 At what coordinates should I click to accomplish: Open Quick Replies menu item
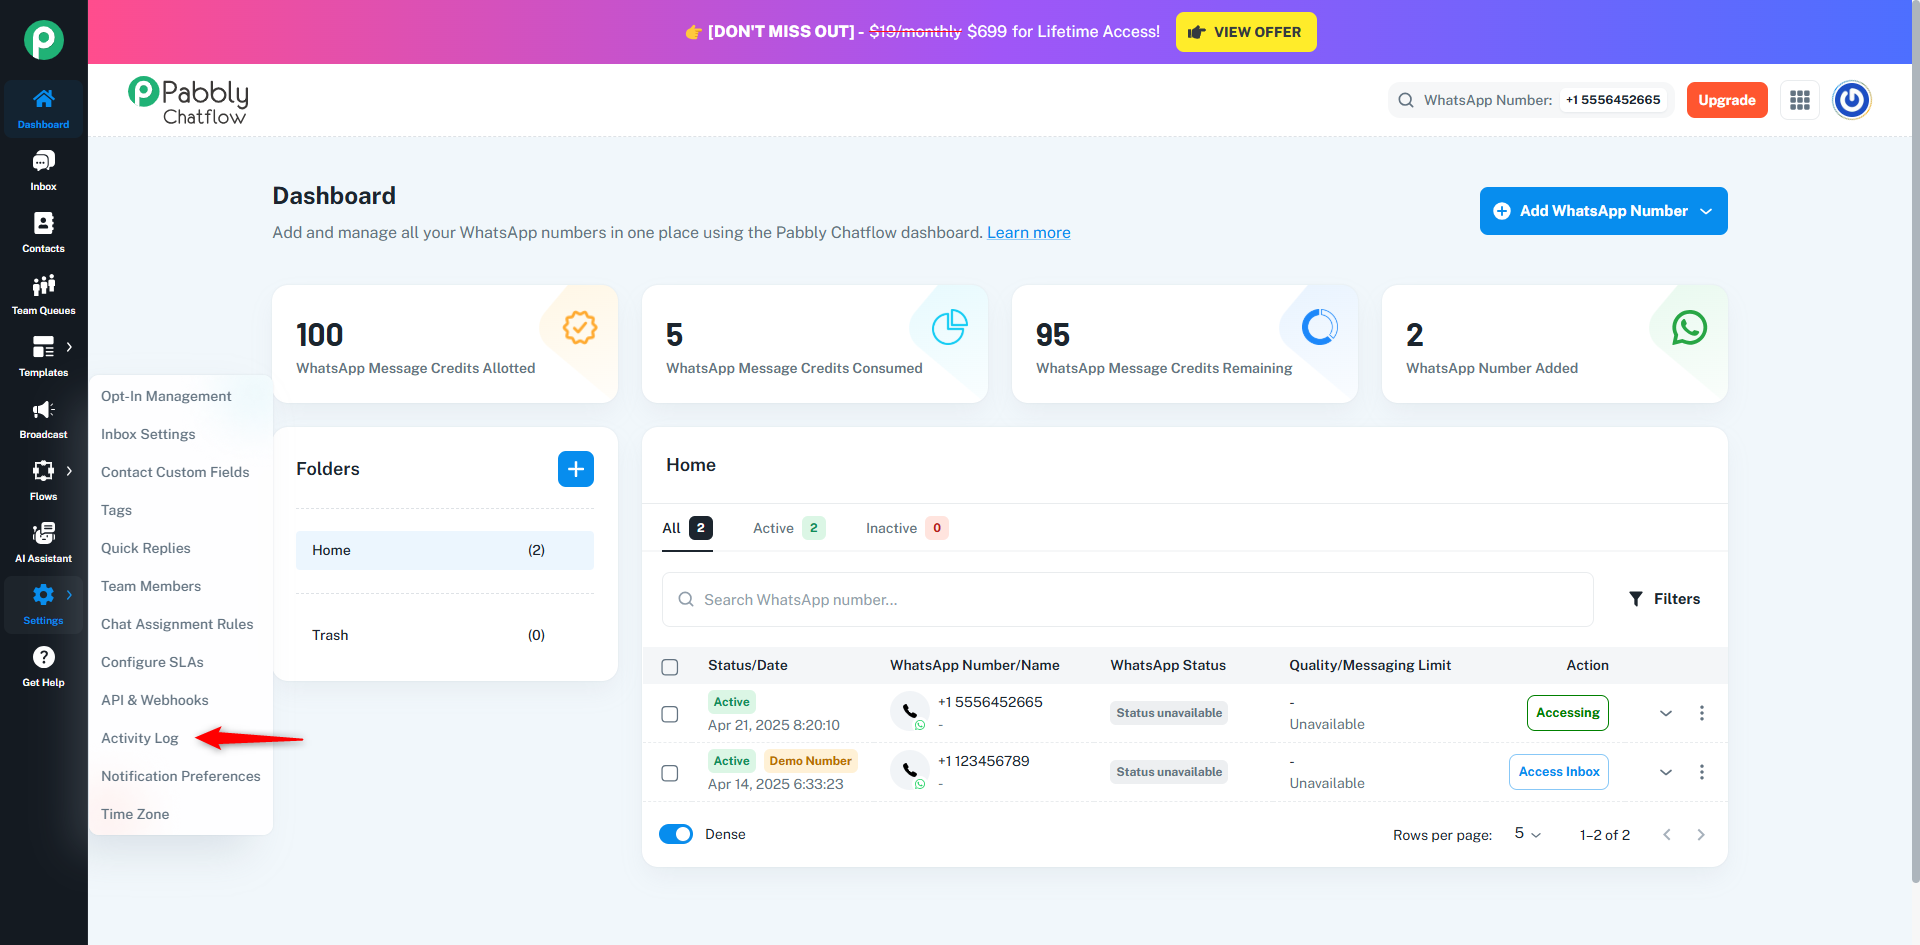(x=146, y=548)
